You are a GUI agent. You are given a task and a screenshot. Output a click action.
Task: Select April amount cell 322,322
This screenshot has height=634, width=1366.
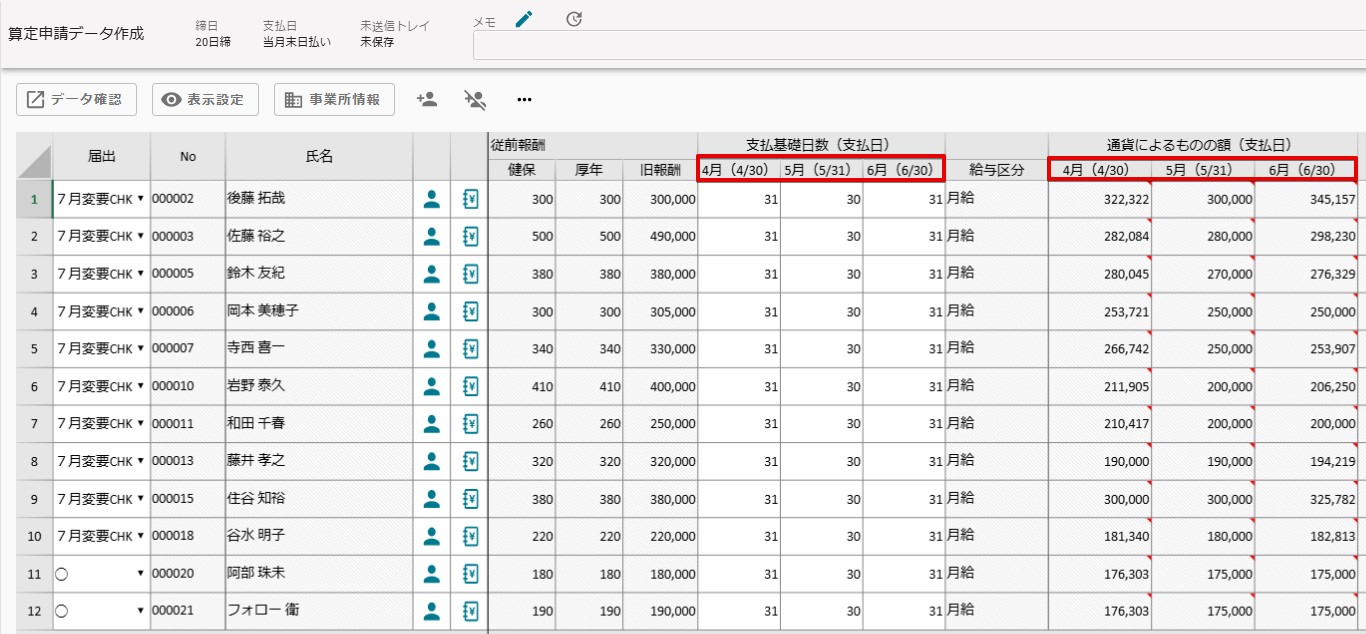click(x=1100, y=199)
